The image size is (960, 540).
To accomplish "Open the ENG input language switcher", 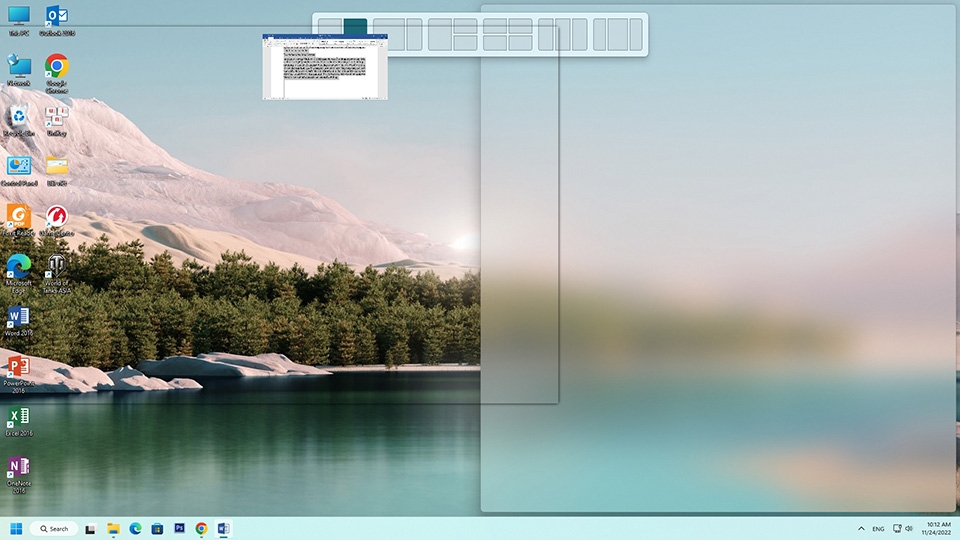I will point(878,528).
